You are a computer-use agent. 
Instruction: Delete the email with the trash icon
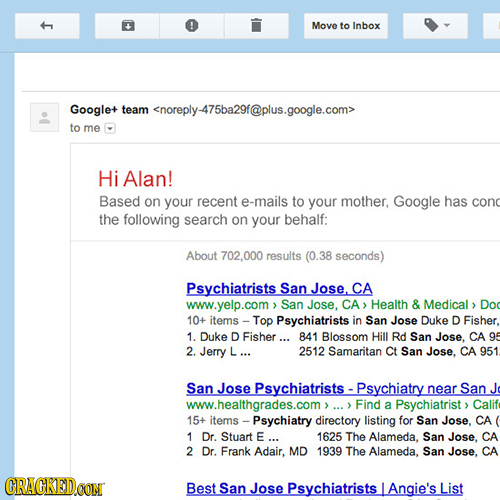coord(256,26)
